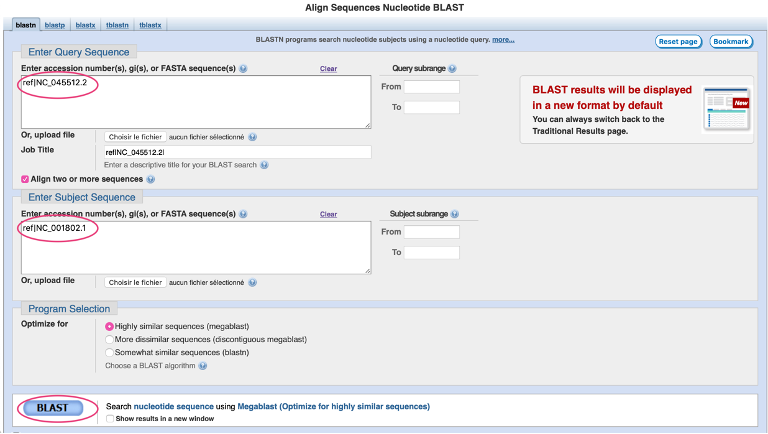Click the nucleotide sequence text in search summary
Viewport: 768px width, 434px height.
click(173, 407)
